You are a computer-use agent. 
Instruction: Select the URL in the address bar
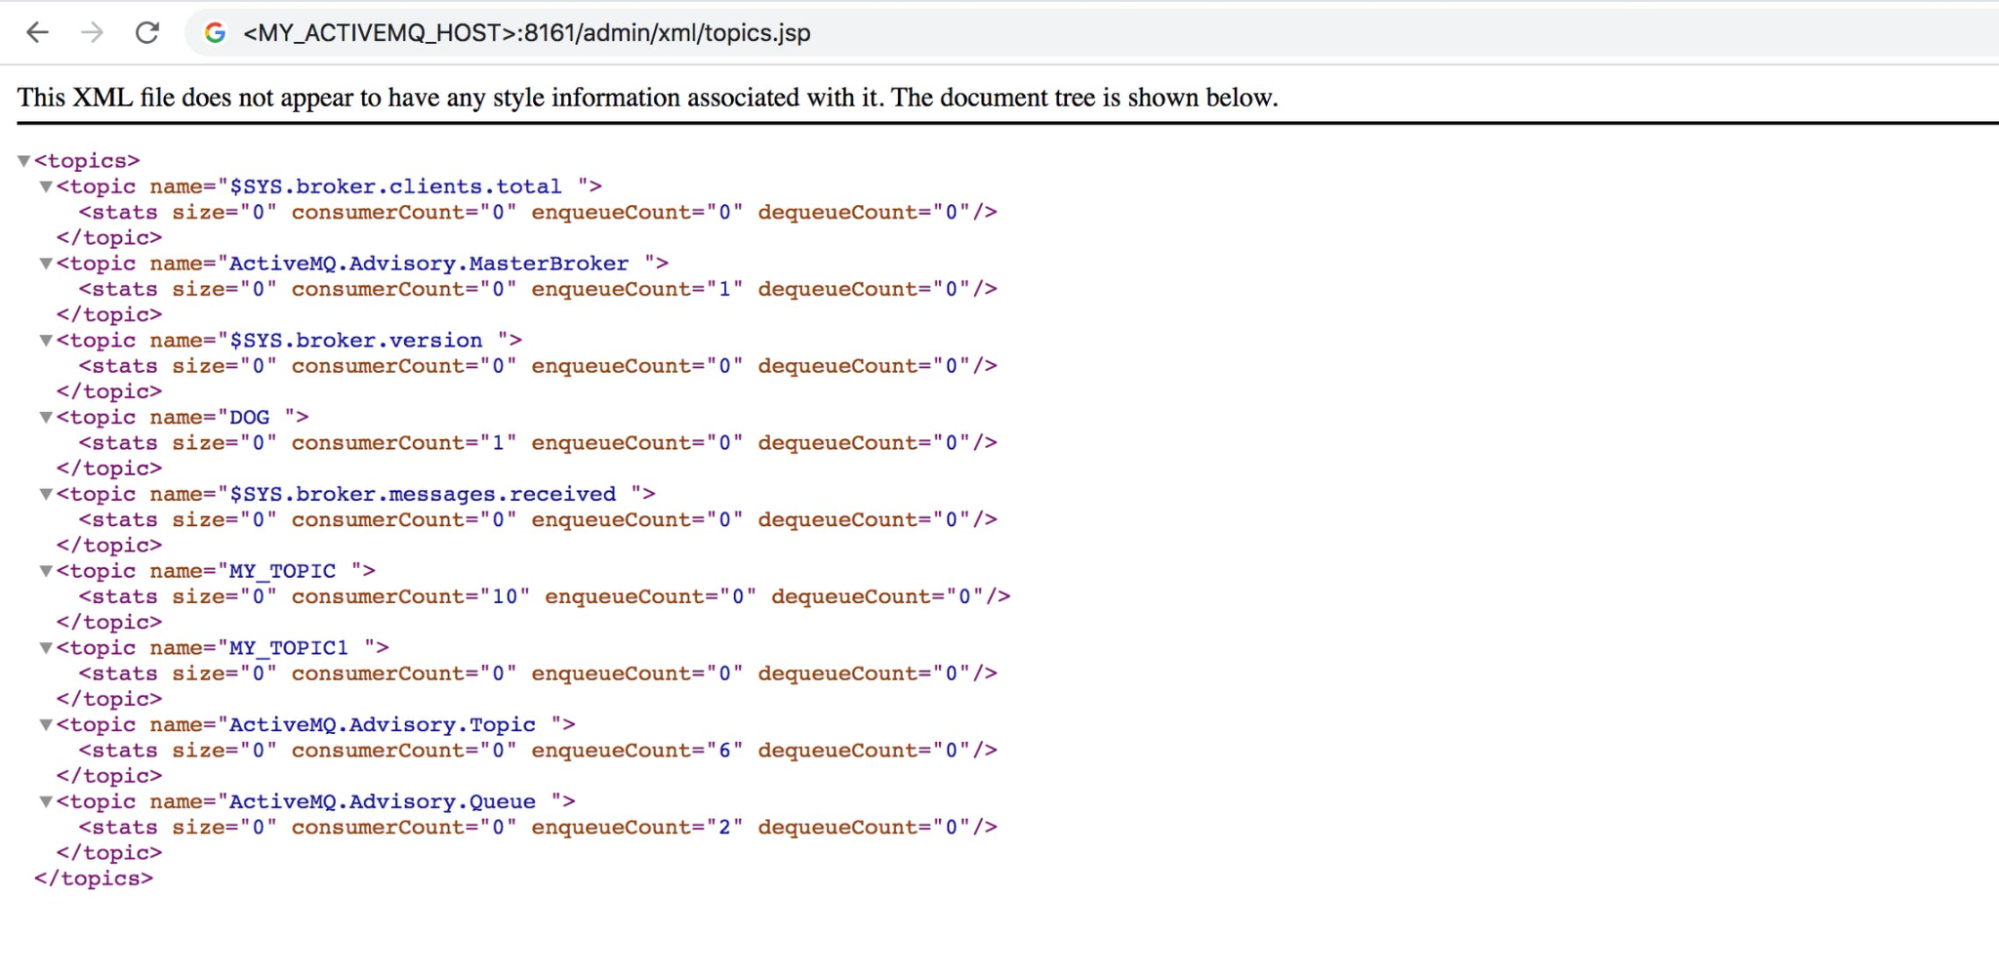[x=525, y=33]
